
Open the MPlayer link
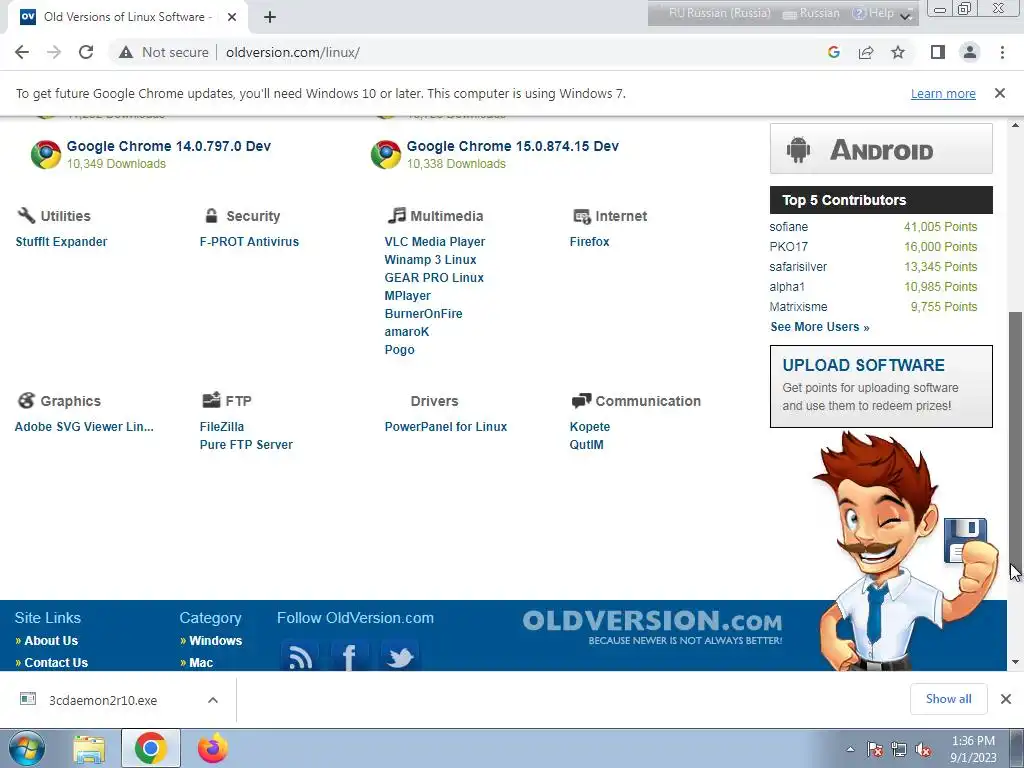pos(408,296)
